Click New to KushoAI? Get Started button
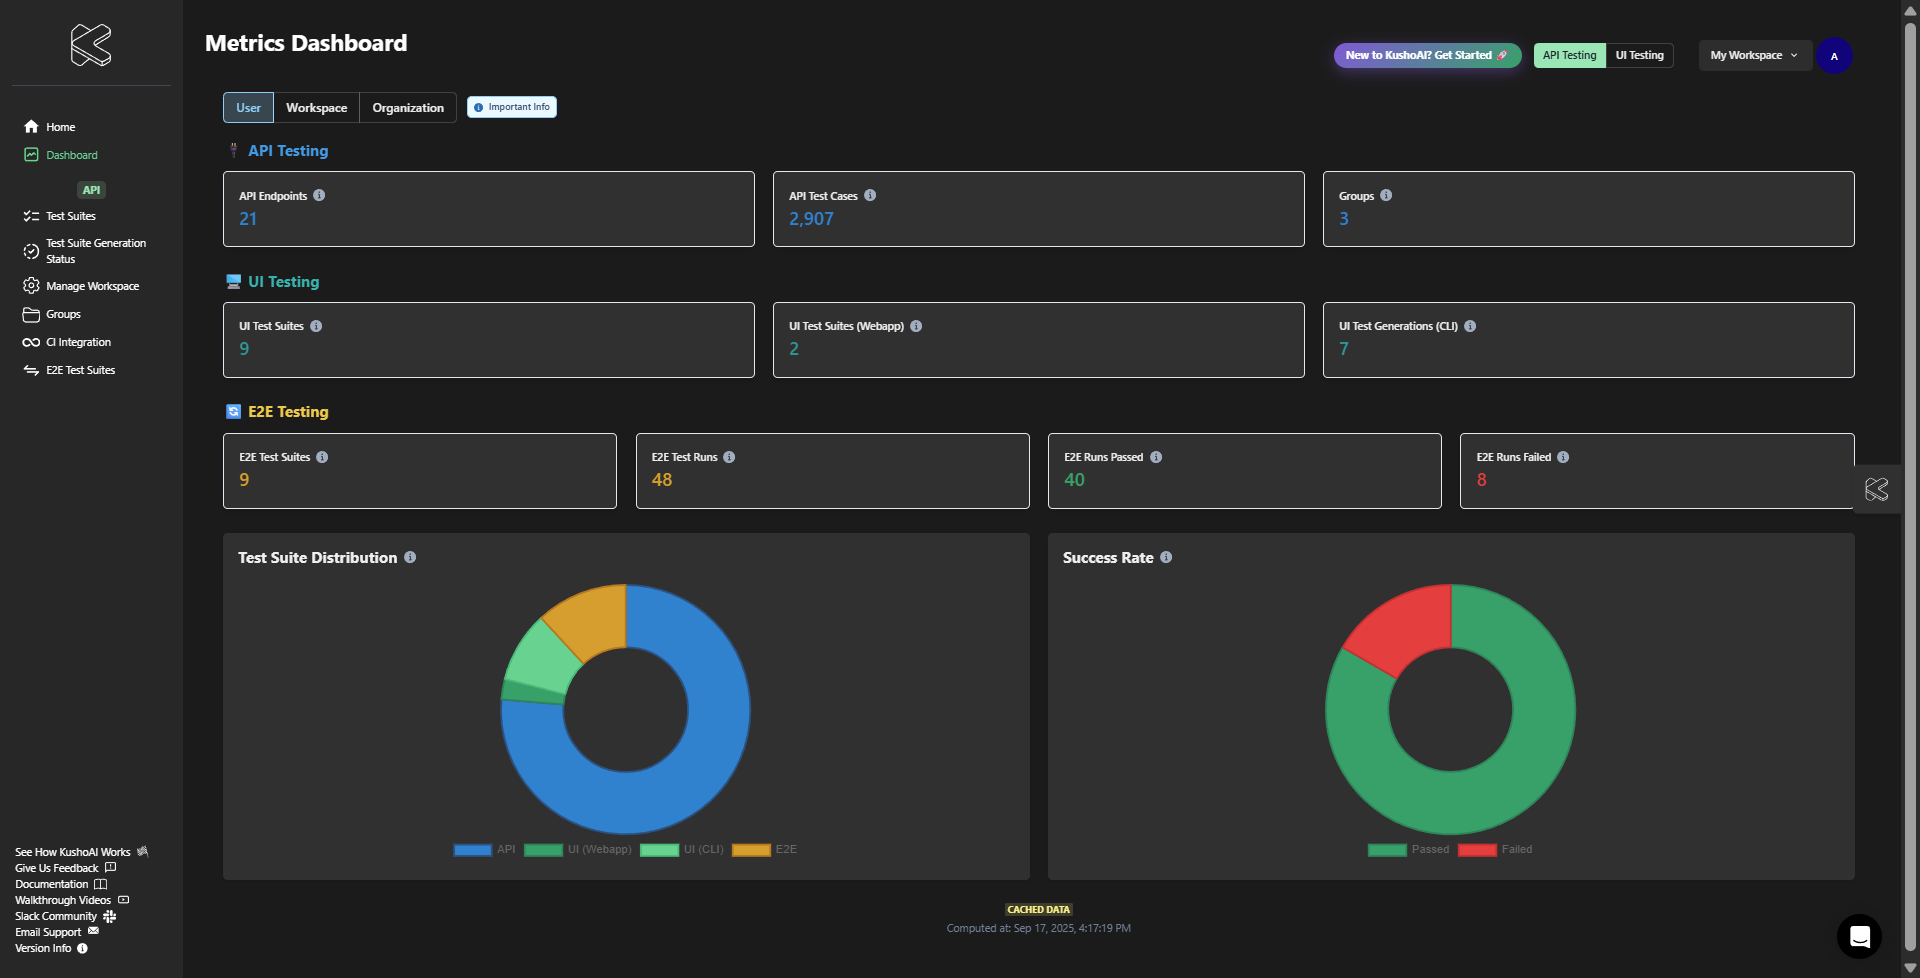1920x978 pixels. point(1427,55)
